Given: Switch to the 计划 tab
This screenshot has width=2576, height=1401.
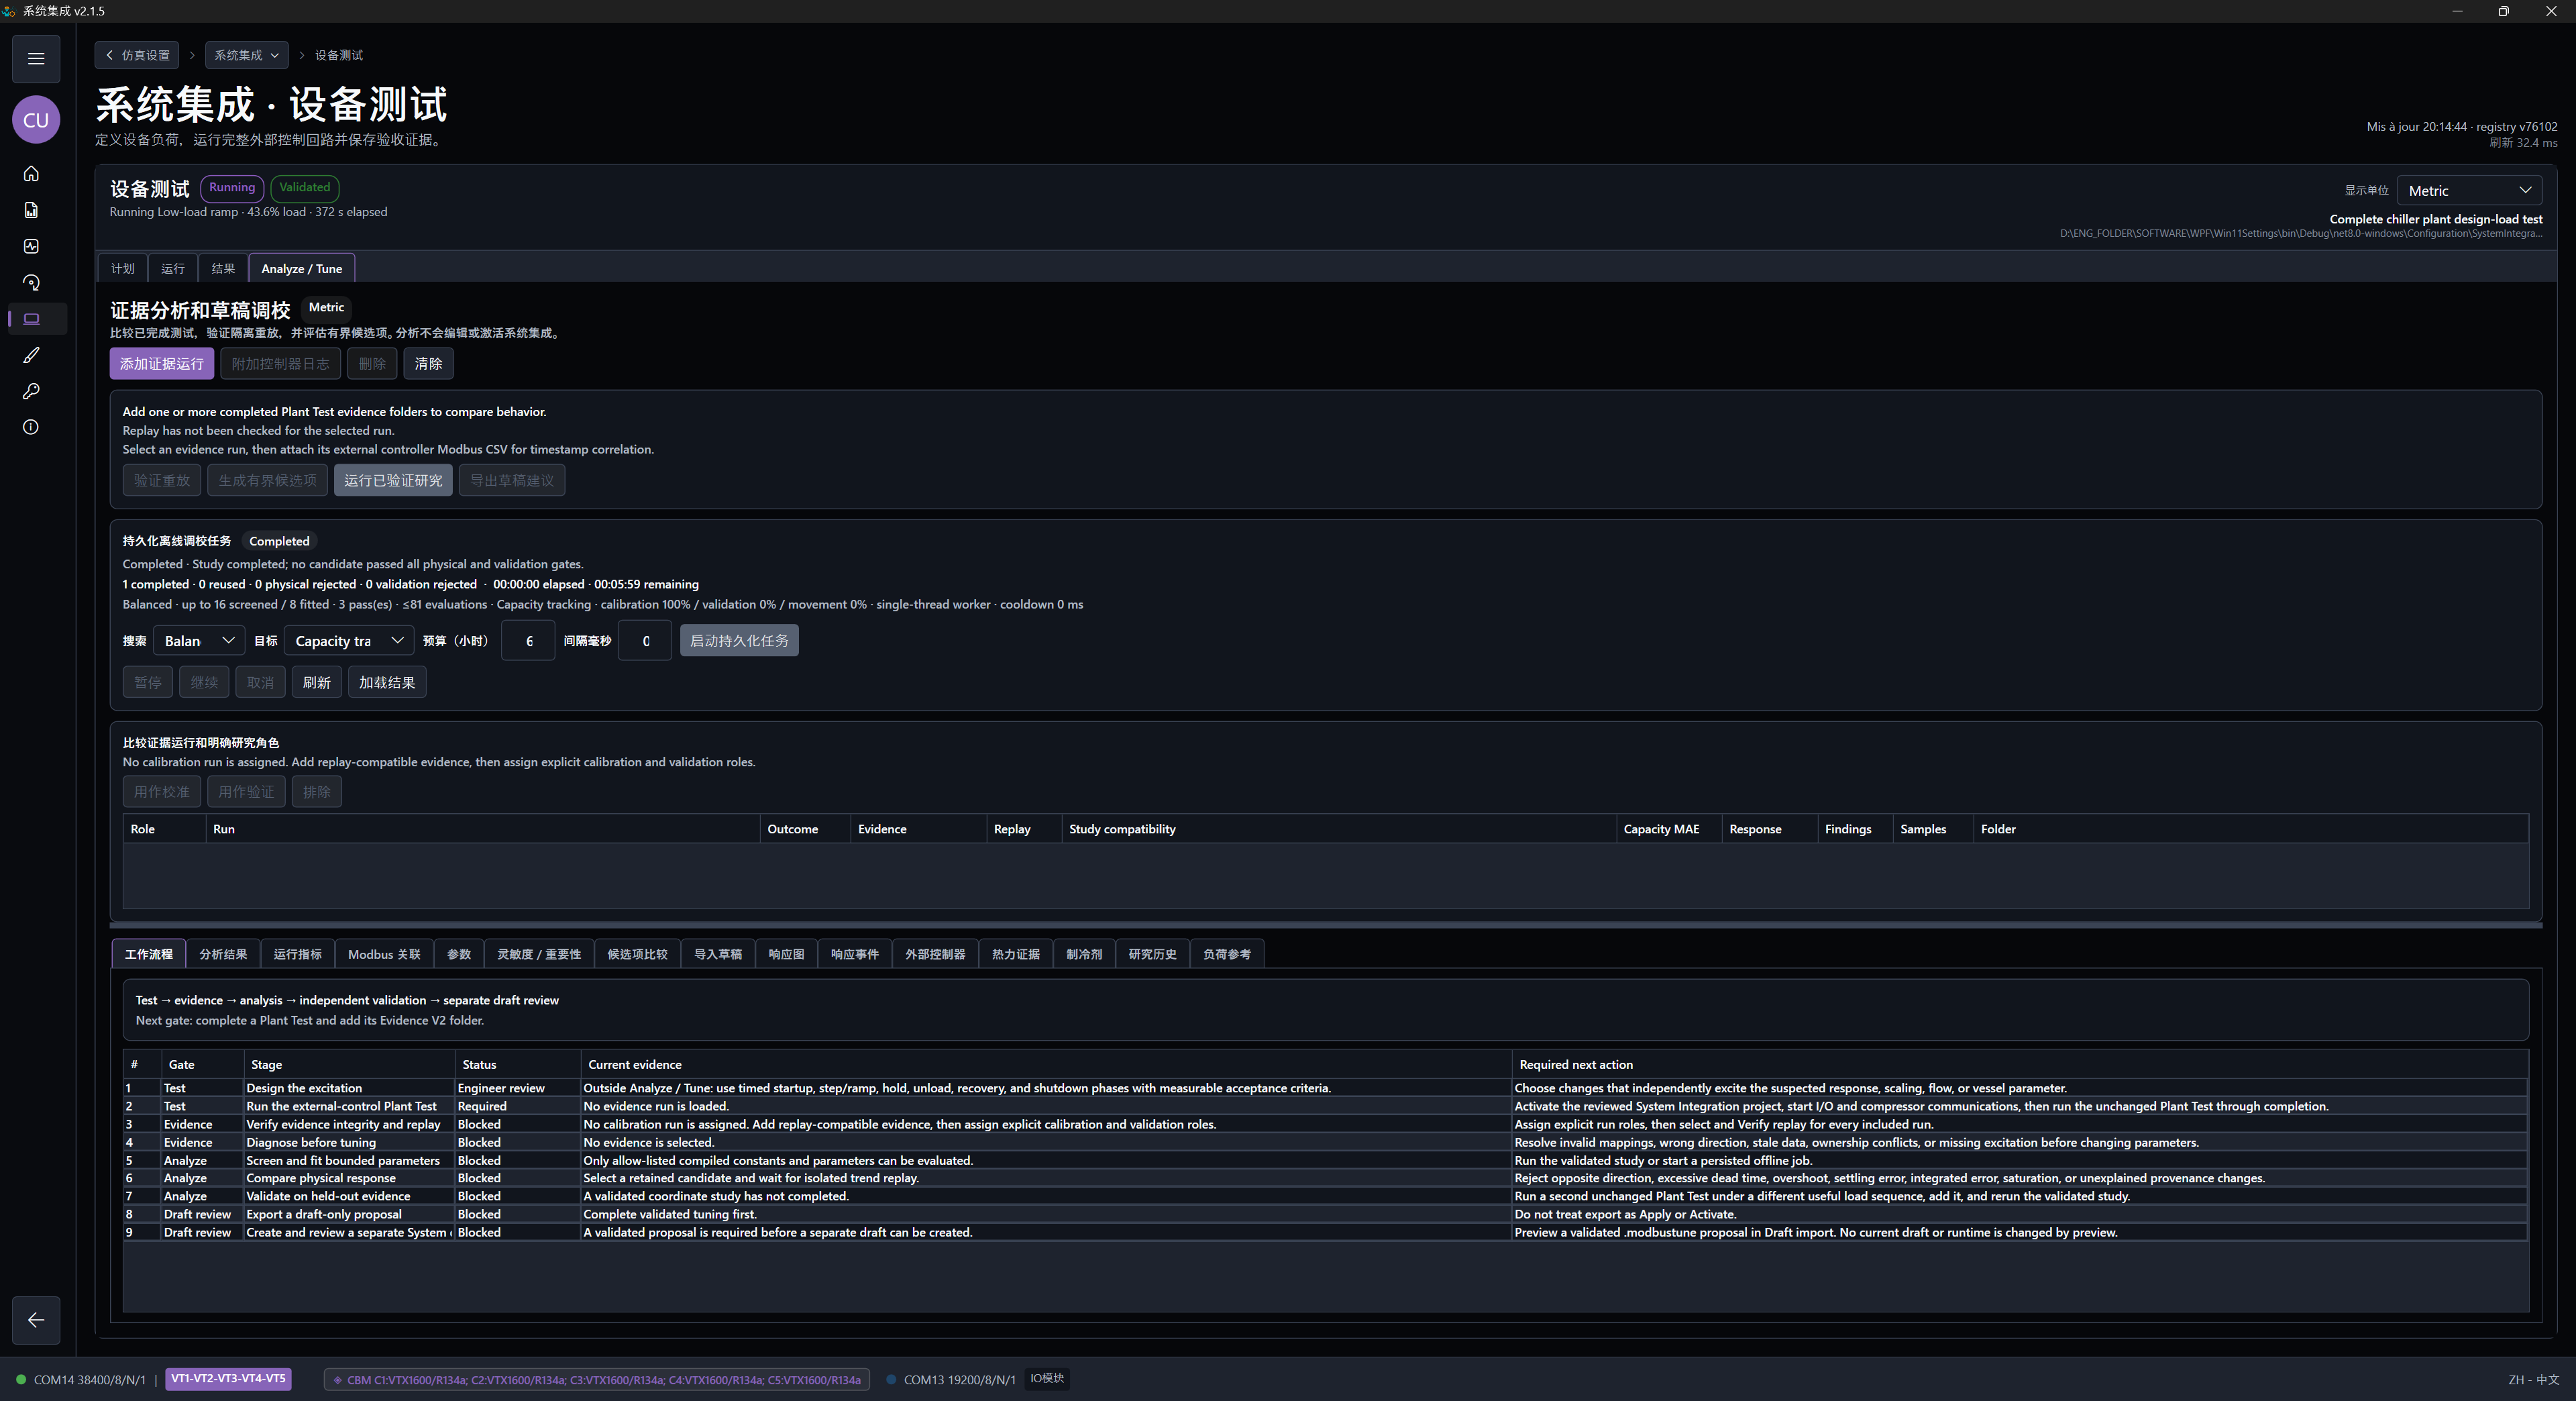Looking at the screenshot, I should click(x=123, y=268).
